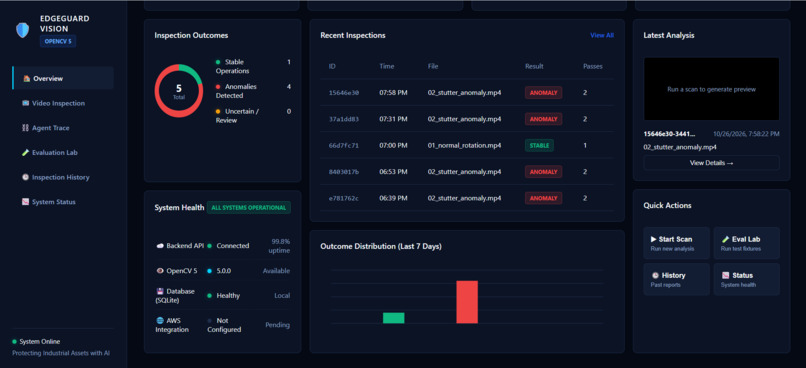The height and width of the screenshot is (368, 806).
Task: Click Not Configured AWS status
Action: point(224,325)
